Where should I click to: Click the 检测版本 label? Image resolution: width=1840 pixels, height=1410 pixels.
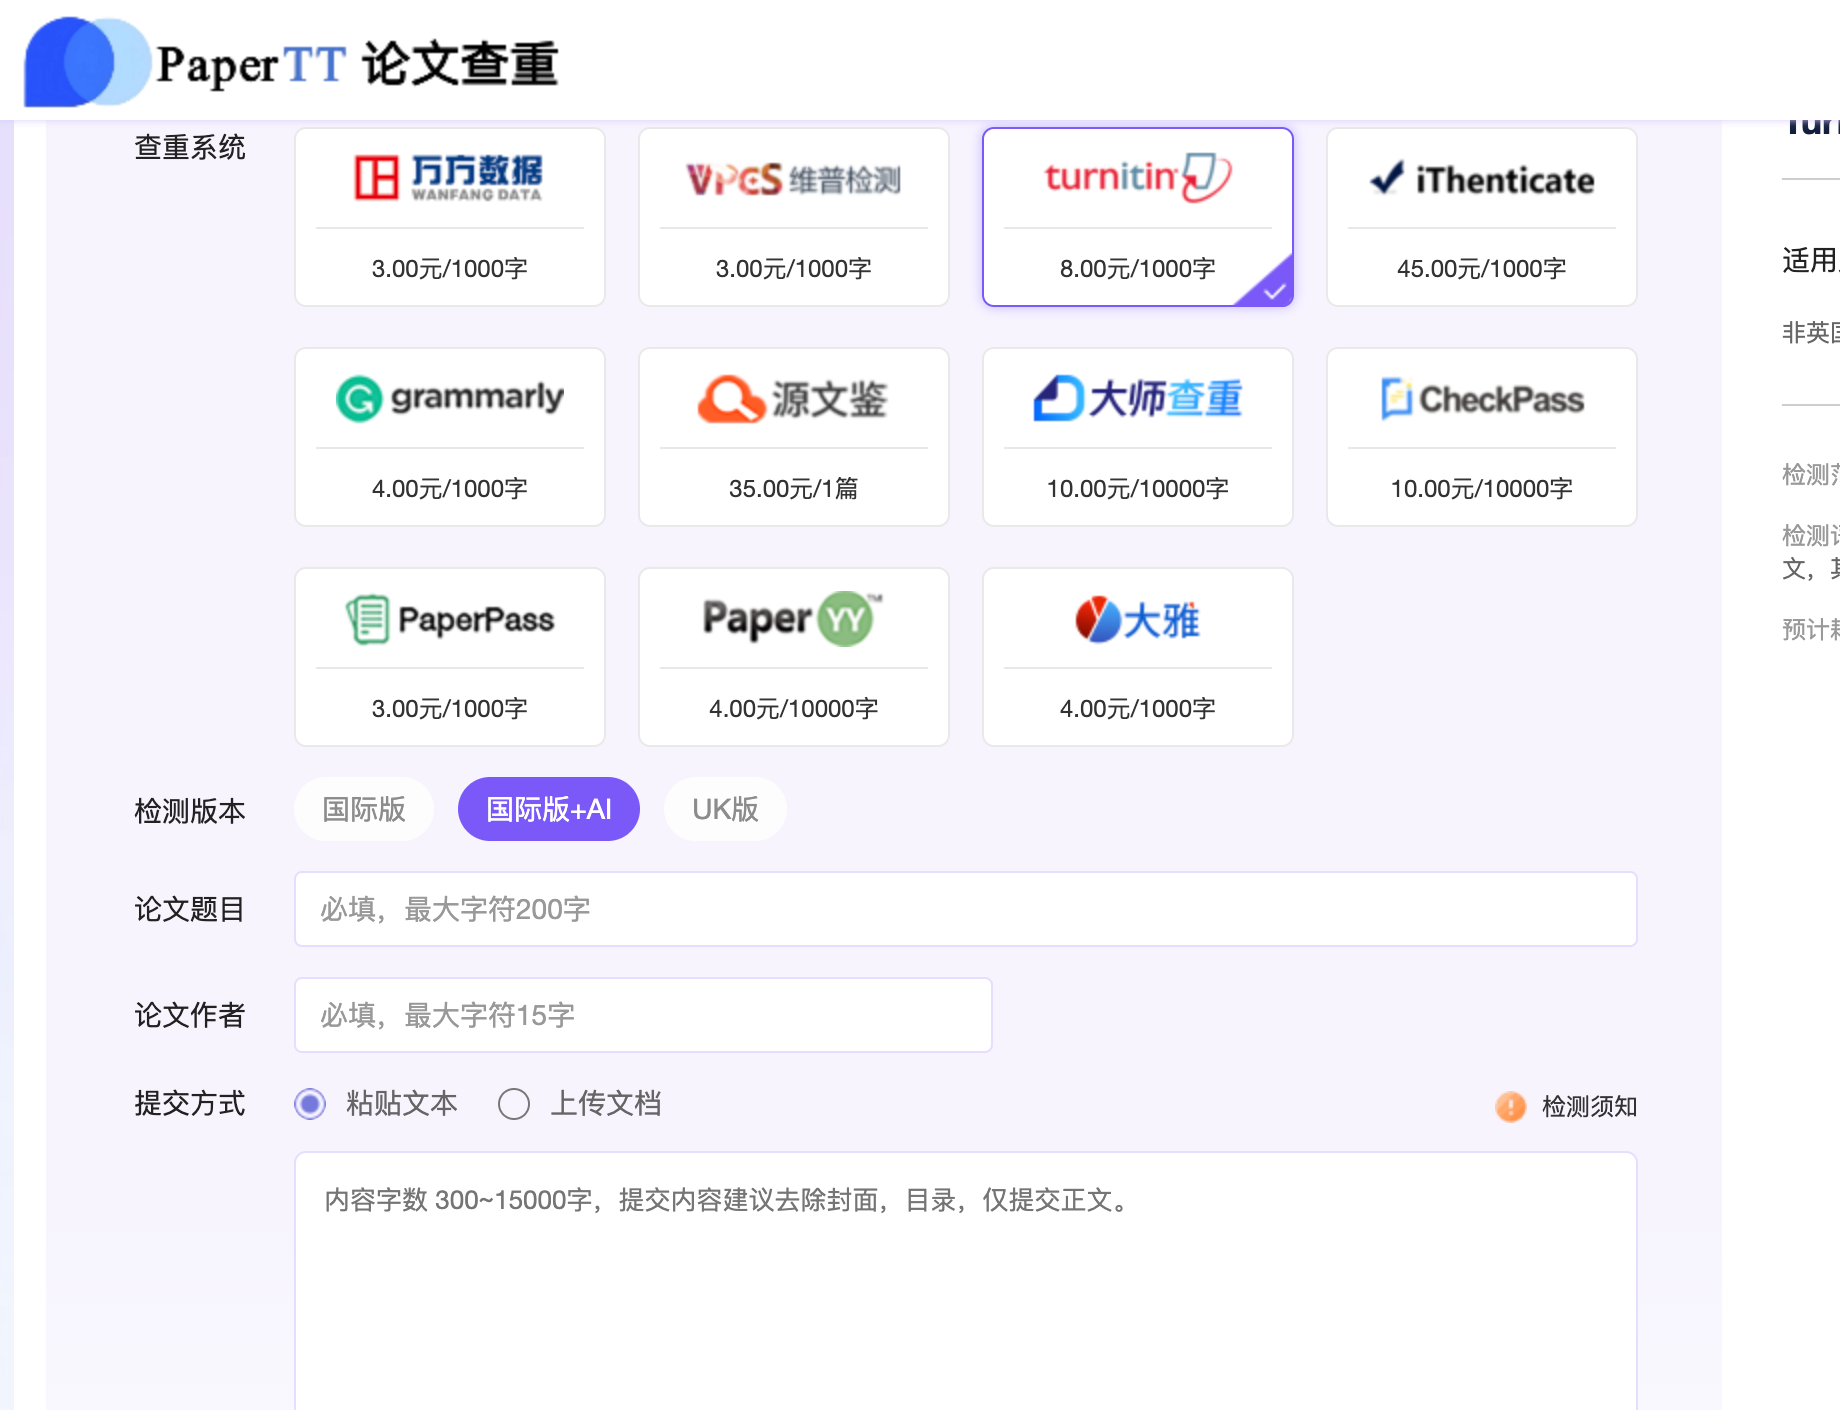point(190,811)
